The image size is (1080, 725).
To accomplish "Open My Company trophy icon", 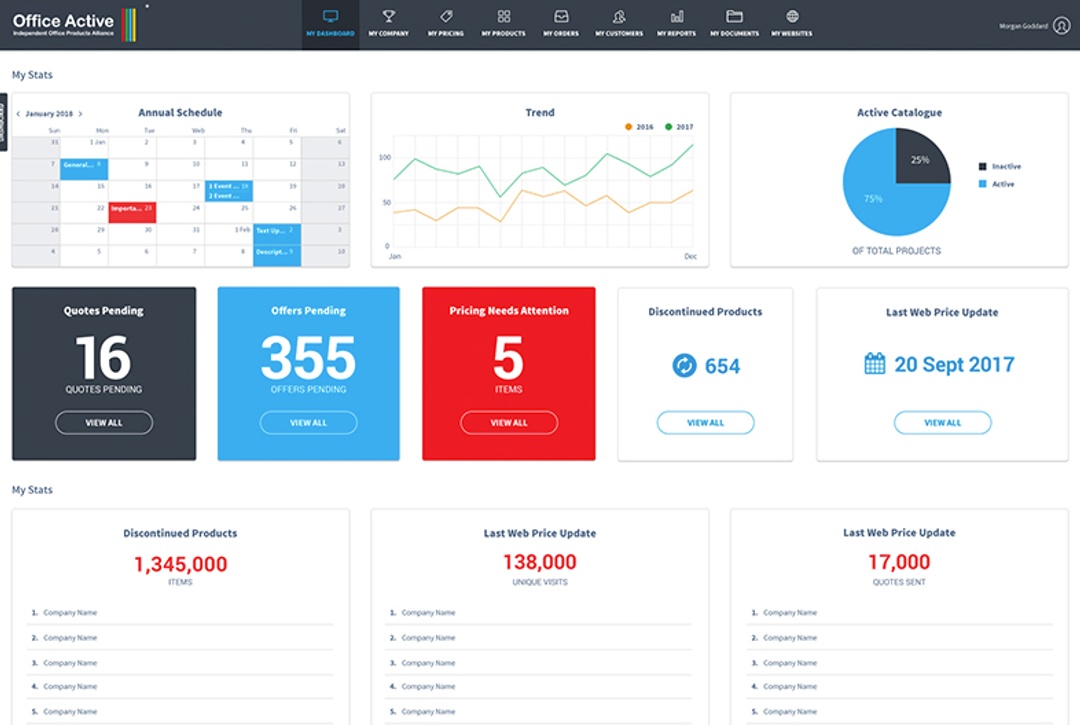I will pyautogui.click(x=388, y=17).
